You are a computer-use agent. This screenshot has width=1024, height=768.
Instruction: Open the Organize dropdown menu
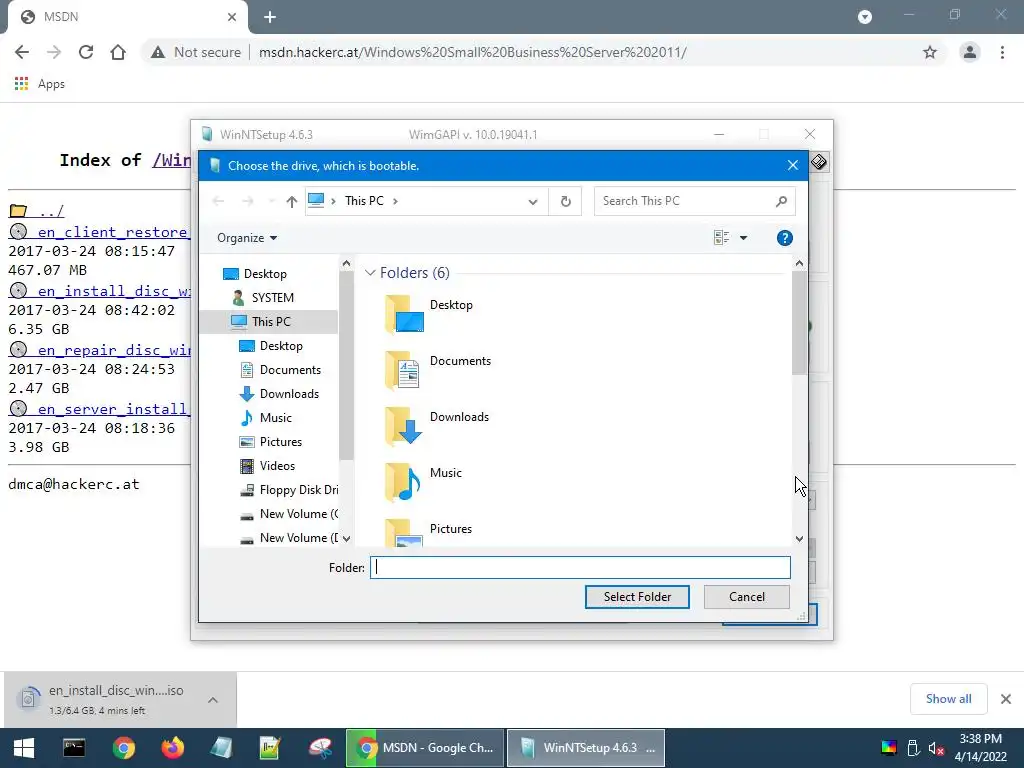tap(247, 238)
